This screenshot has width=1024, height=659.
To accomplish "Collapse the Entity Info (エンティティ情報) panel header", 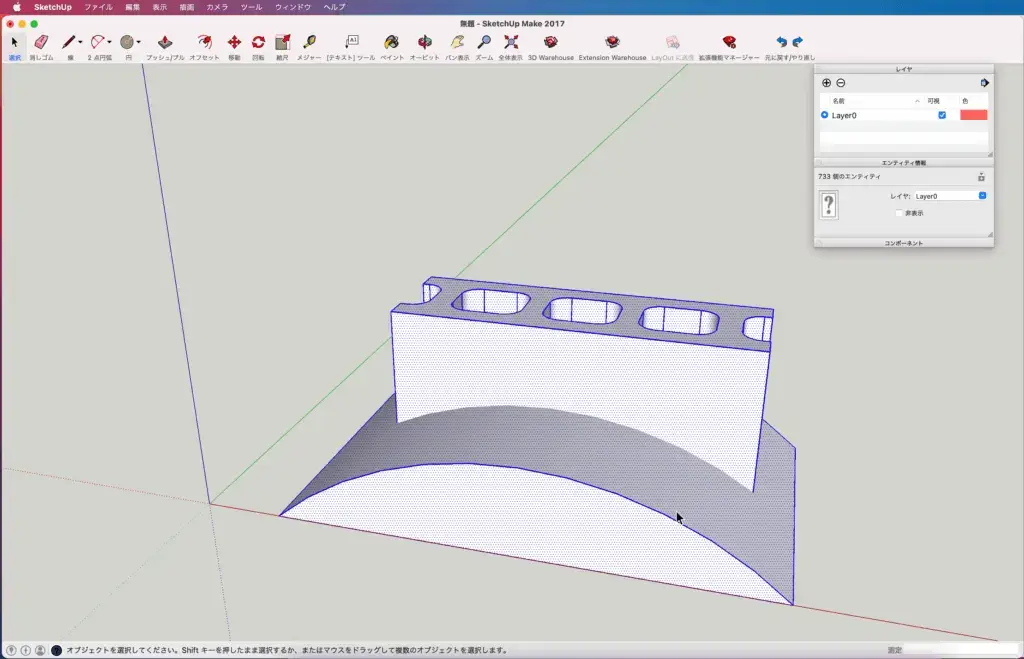I will pyautogui.click(x=904, y=163).
